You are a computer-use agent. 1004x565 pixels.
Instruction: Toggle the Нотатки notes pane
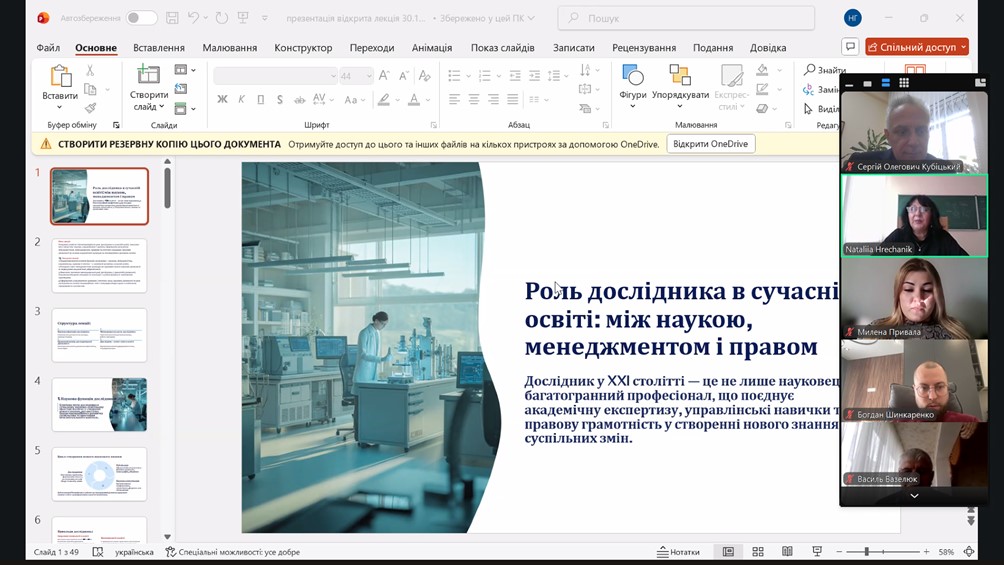point(678,552)
